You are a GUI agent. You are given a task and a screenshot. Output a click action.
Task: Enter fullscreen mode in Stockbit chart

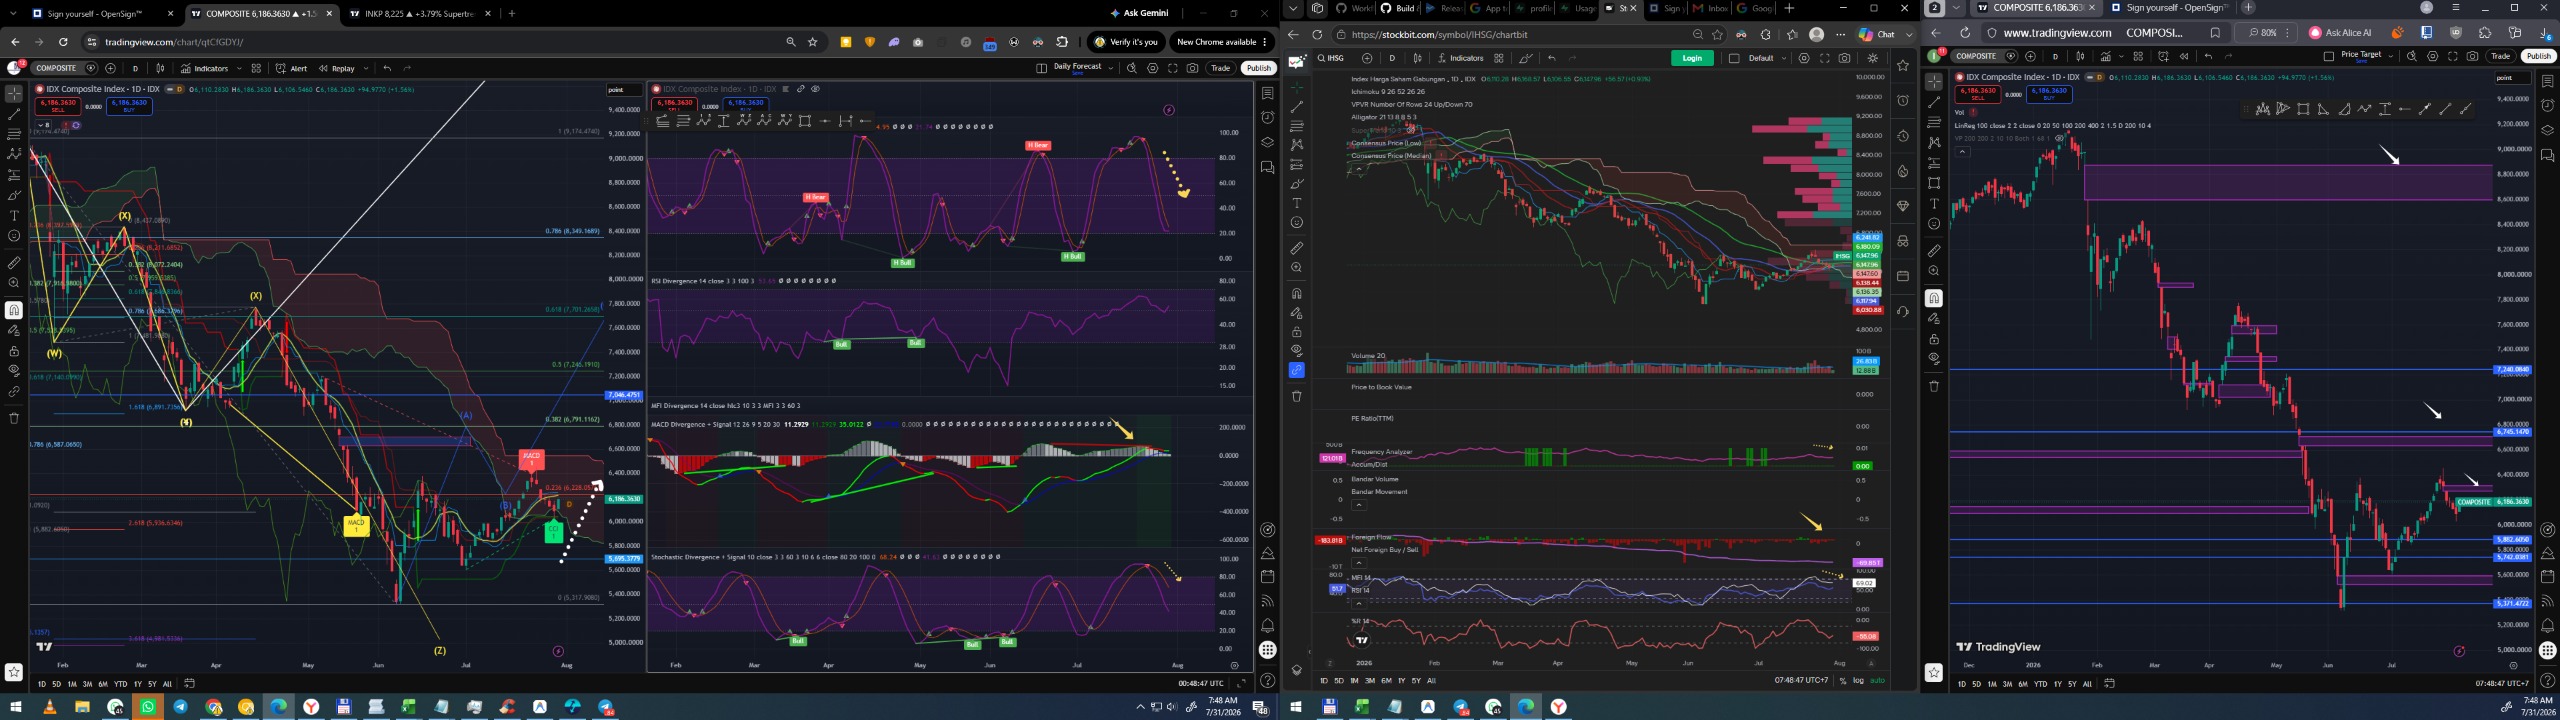click(1825, 59)
